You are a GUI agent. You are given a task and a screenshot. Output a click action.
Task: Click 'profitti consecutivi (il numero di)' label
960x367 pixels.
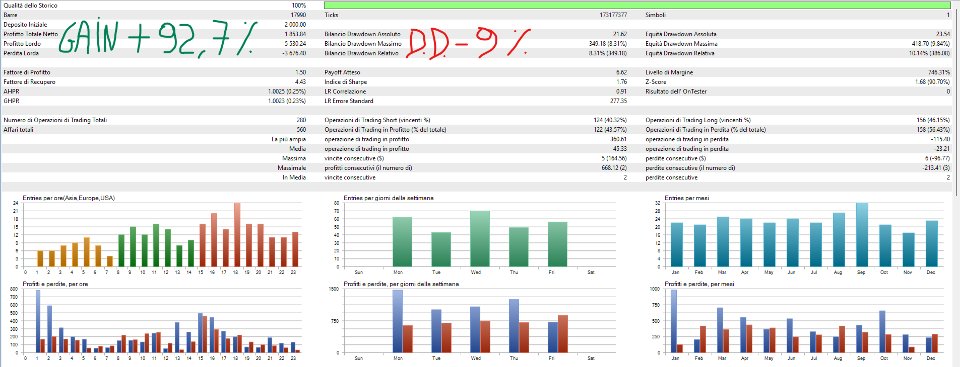(367, 168)
